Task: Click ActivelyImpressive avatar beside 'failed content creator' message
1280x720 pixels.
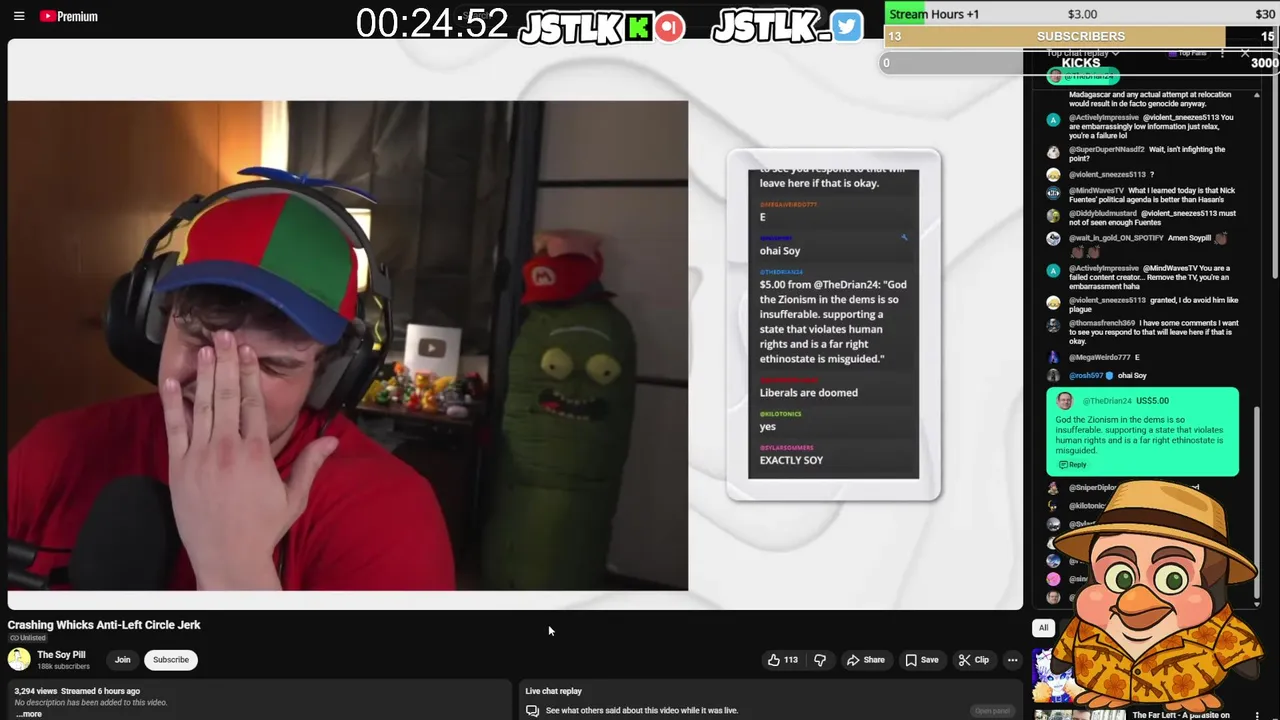Action: point(1053,271)
